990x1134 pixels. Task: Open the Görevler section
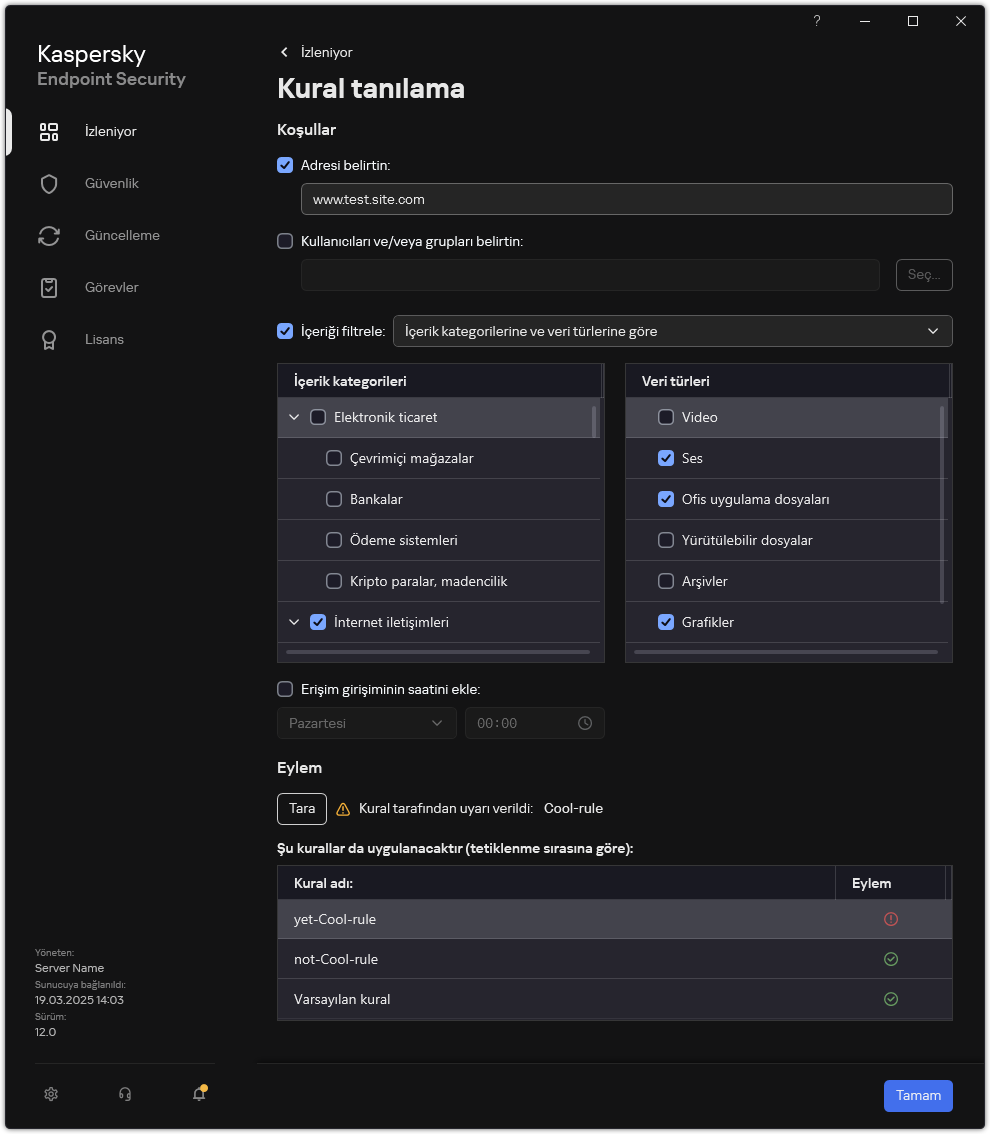click(111, 288)
